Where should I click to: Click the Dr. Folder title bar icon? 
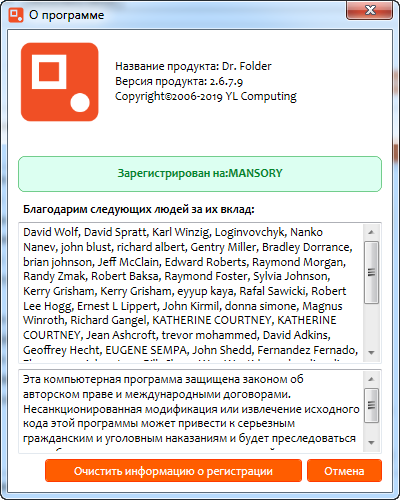(16, 15)
